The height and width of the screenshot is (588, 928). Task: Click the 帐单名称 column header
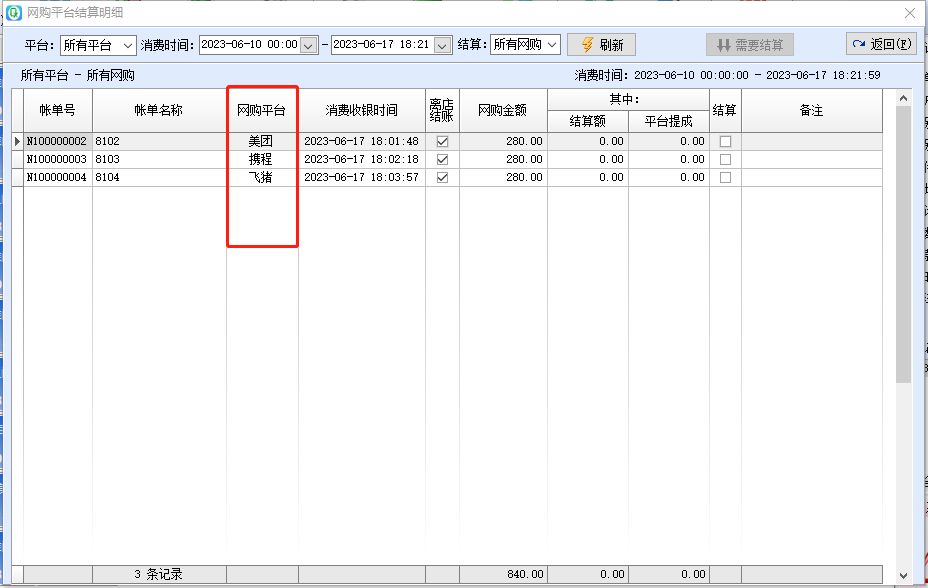[159, 110]
